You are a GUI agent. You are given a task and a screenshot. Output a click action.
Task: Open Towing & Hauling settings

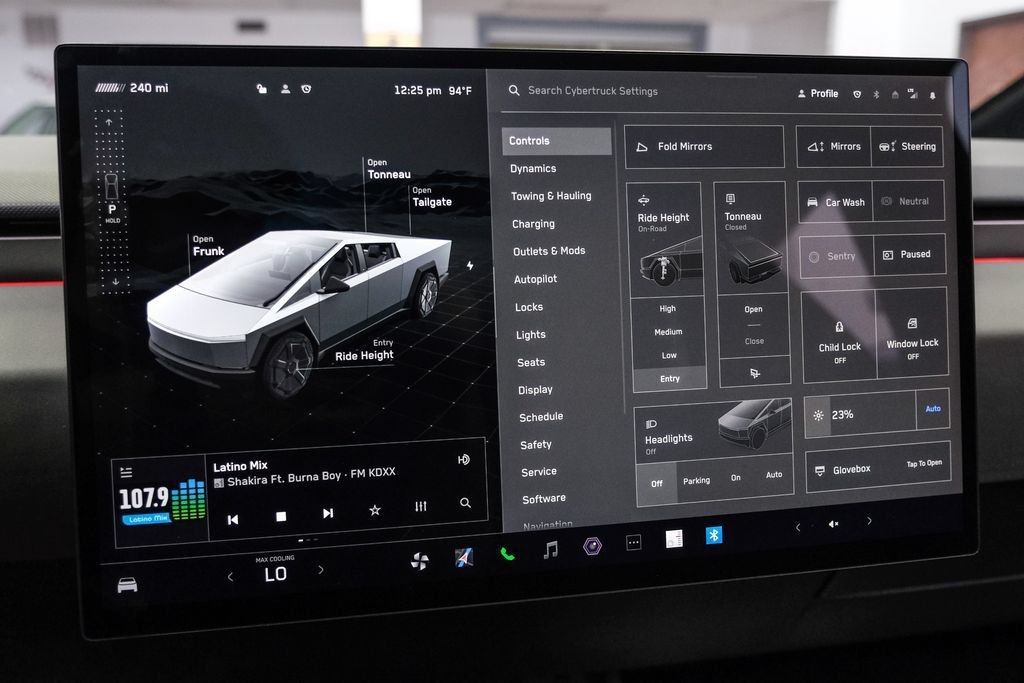[x=551, y=196]
